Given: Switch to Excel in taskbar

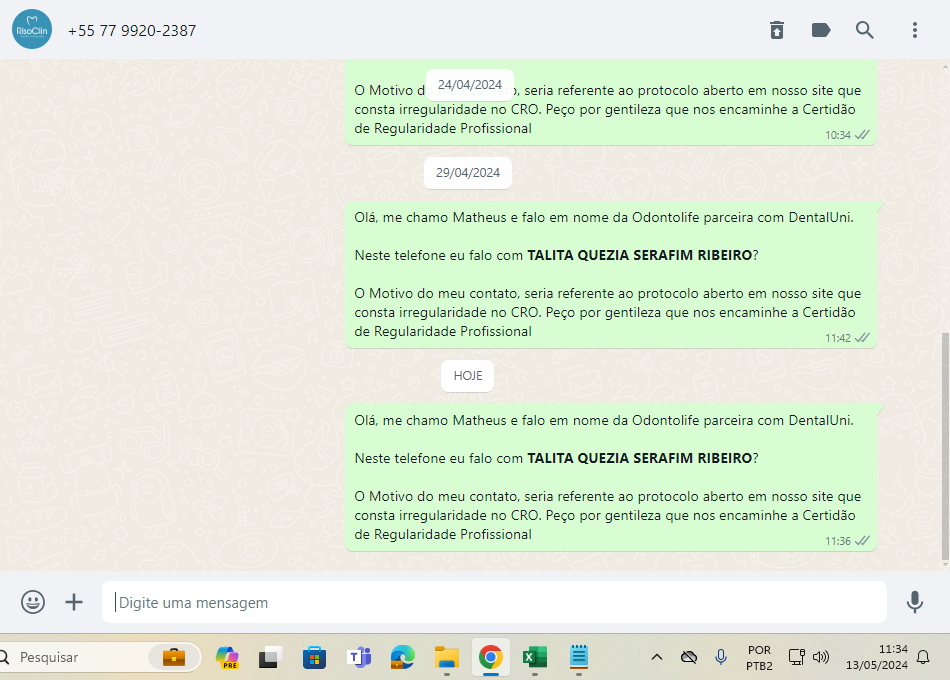Looking at the screenshot, I should click(x=535, y=657).
